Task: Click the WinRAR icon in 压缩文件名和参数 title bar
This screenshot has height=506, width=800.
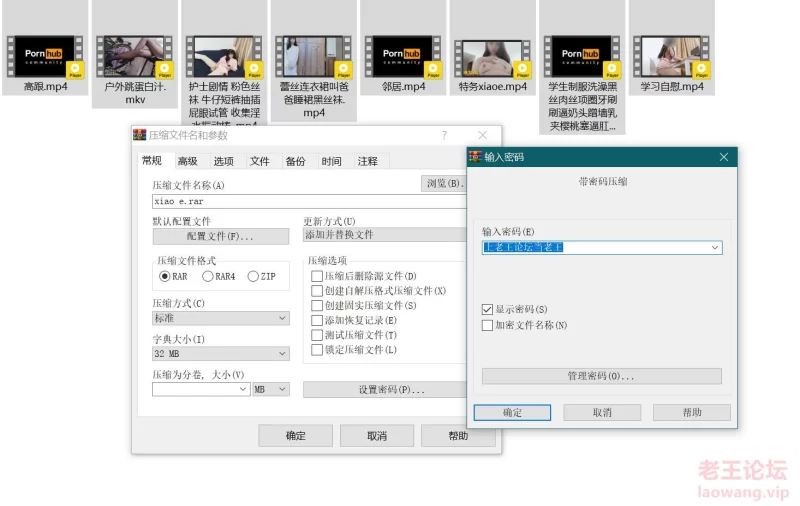Action: coord(139,135)
